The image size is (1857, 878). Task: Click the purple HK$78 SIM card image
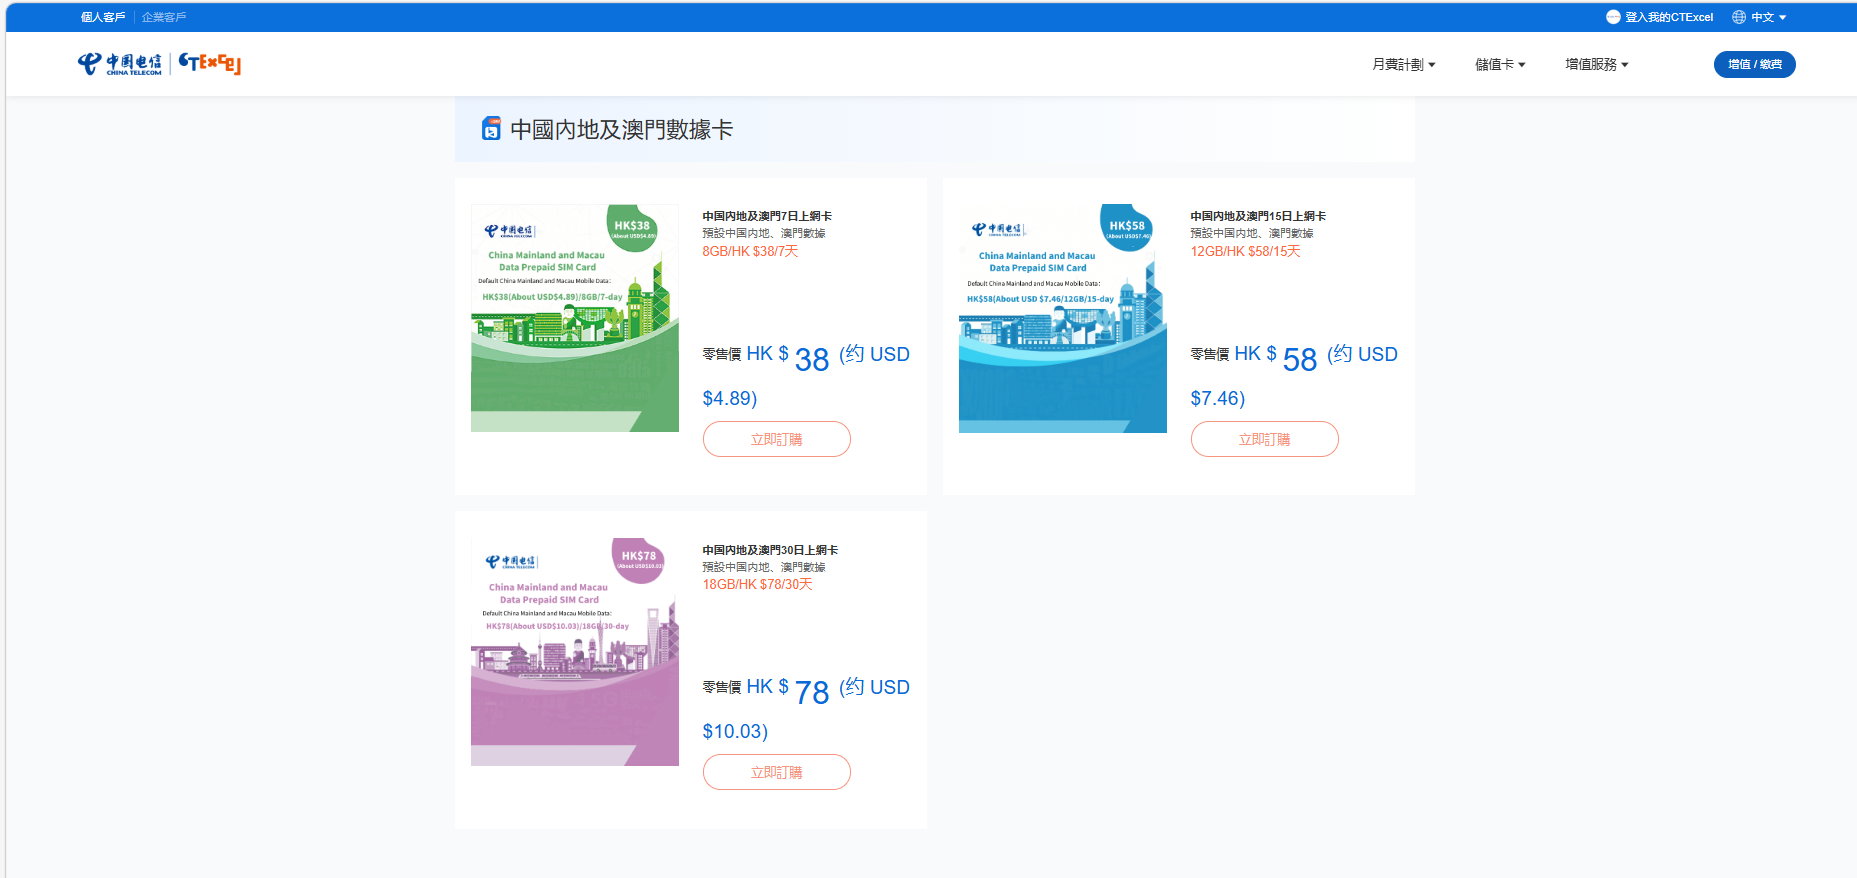click(x=575, y=651)
